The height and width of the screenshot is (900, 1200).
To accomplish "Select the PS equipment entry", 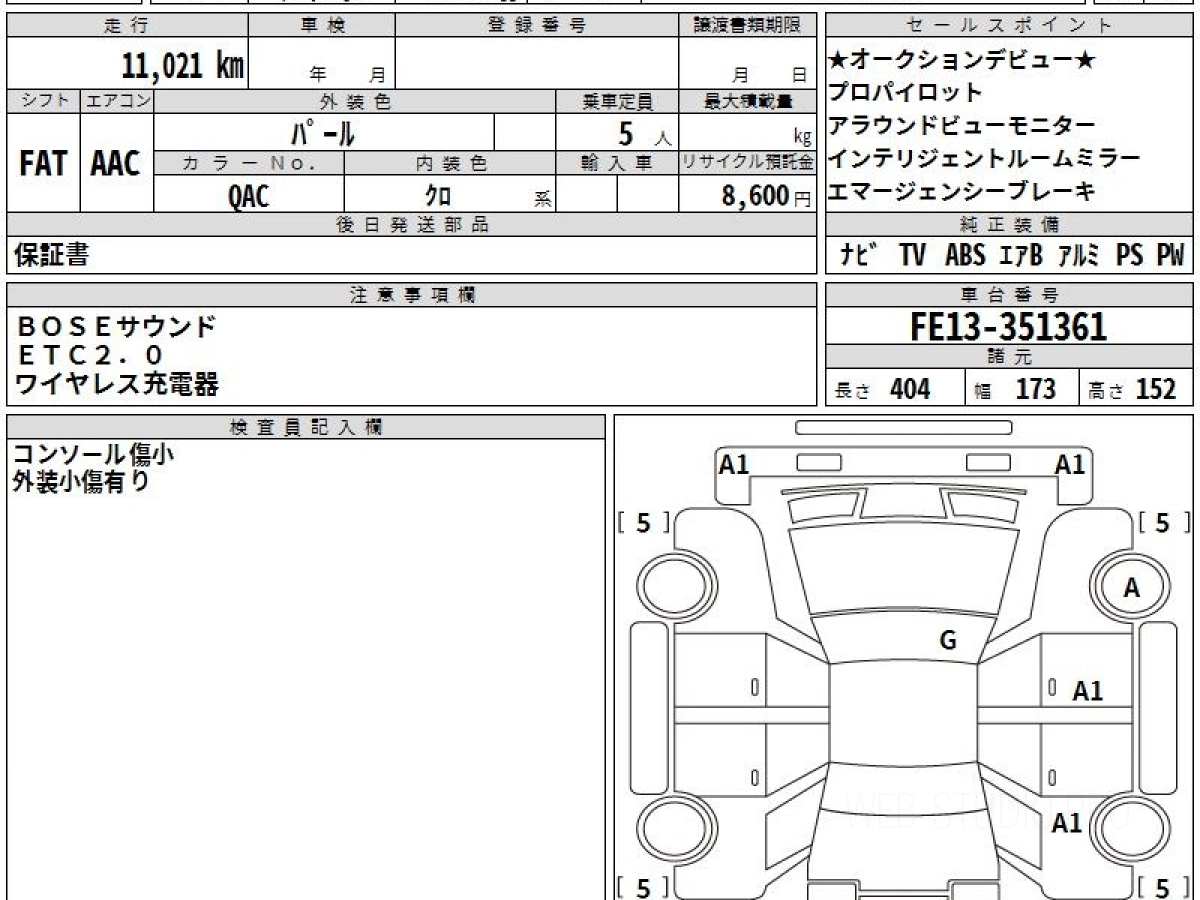I will click(1130, 255).
